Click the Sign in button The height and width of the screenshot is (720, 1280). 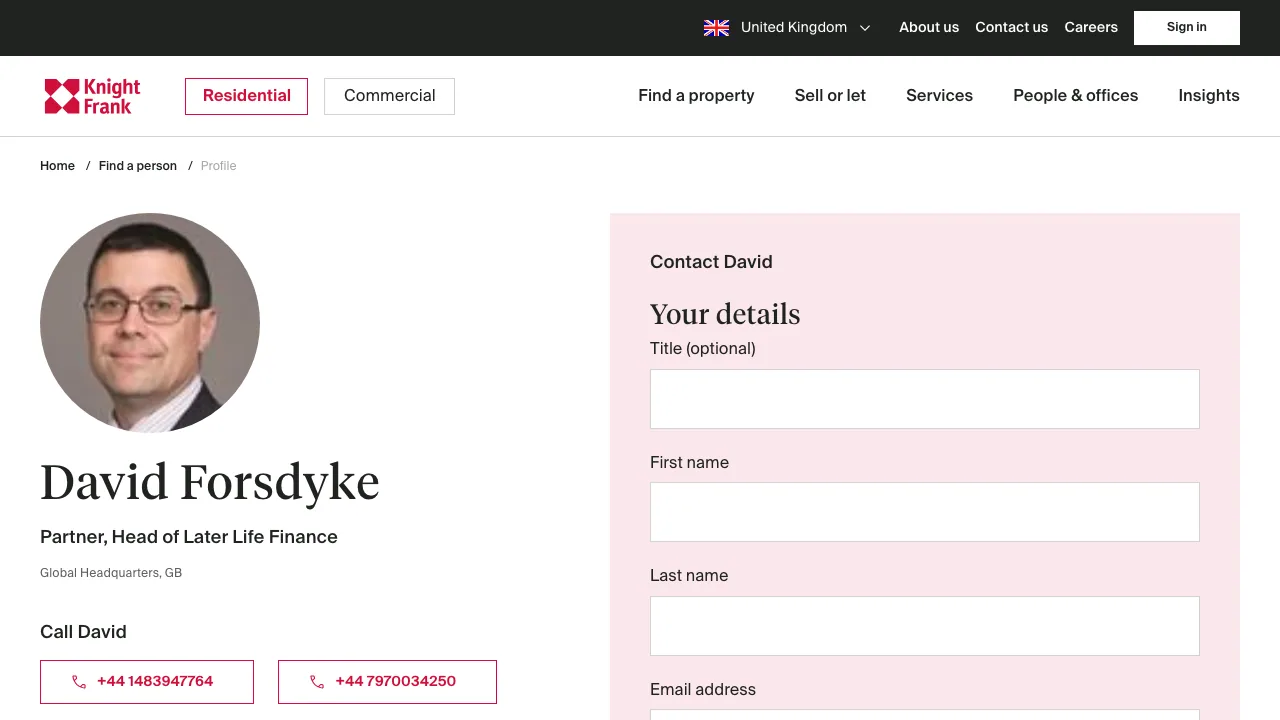coord(1186,27)
